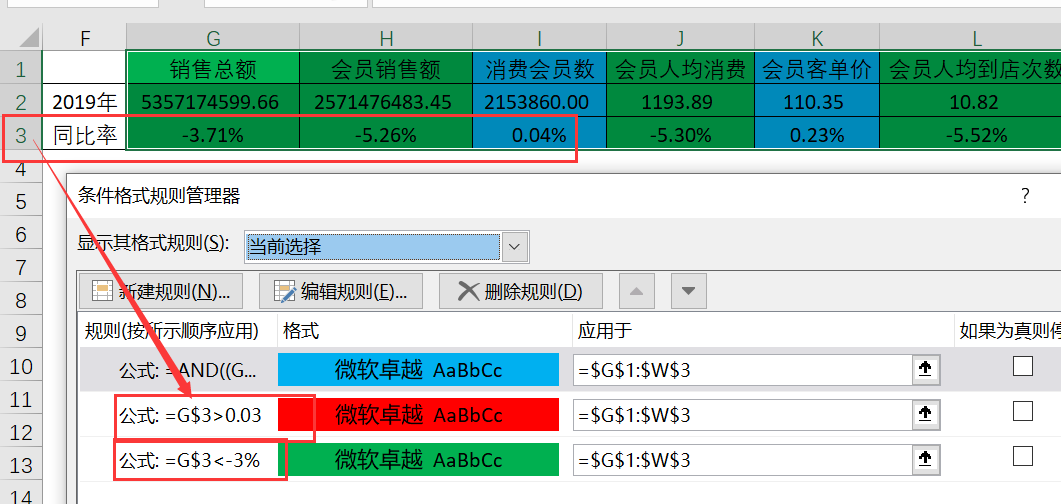
Task: Click cell -3.71%
Action: 212,135
